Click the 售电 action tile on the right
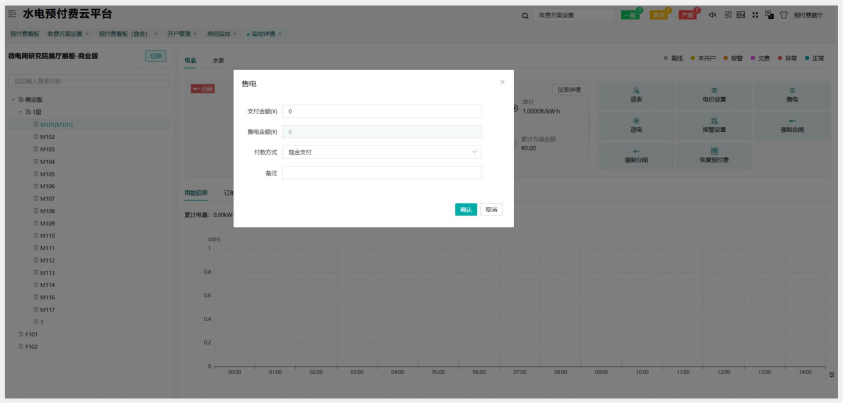843x403 pixels. (x=792, y=96)
